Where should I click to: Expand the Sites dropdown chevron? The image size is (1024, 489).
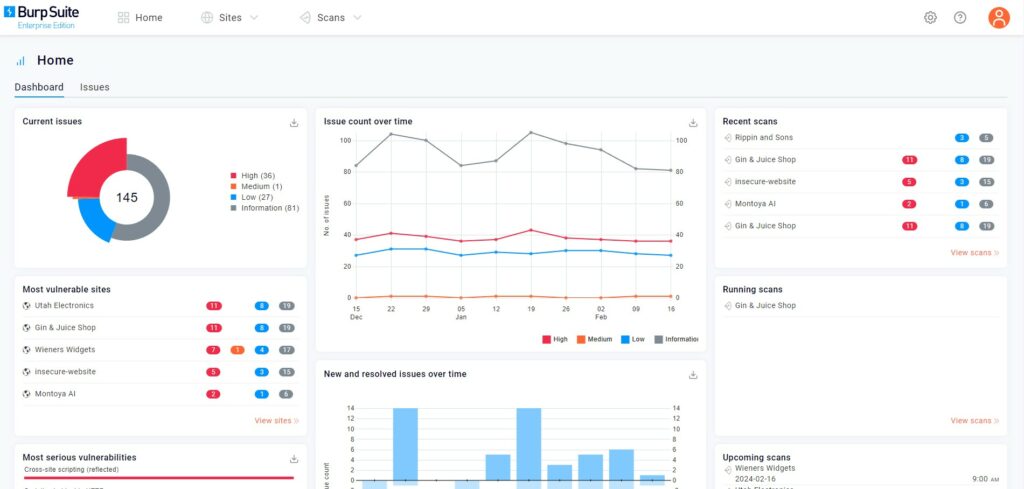254,18
